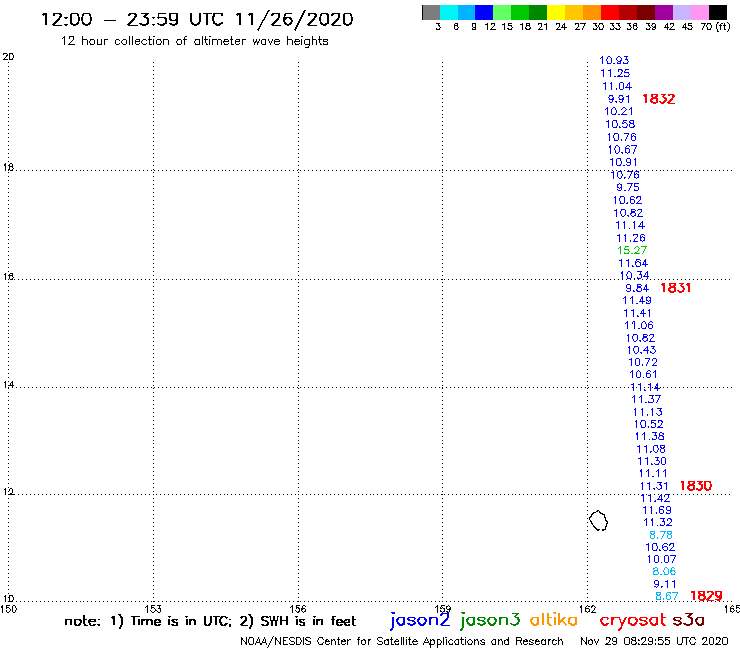Viewport: 740px width, 650px height.
Task: Click the wave height value '11.38'
Action: click(649, 437)
